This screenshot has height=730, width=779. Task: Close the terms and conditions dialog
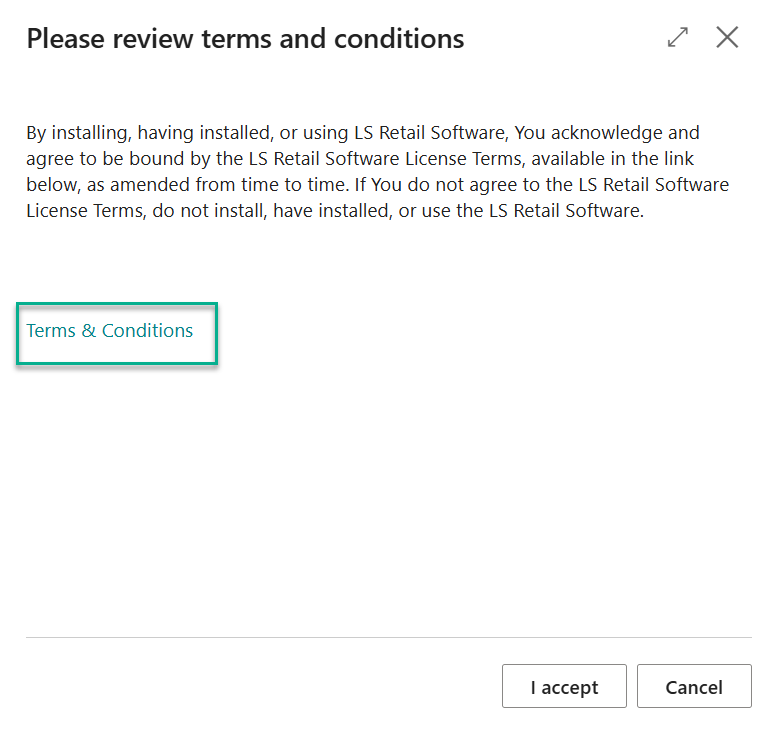pyautogui.click(x=727, y=38)
